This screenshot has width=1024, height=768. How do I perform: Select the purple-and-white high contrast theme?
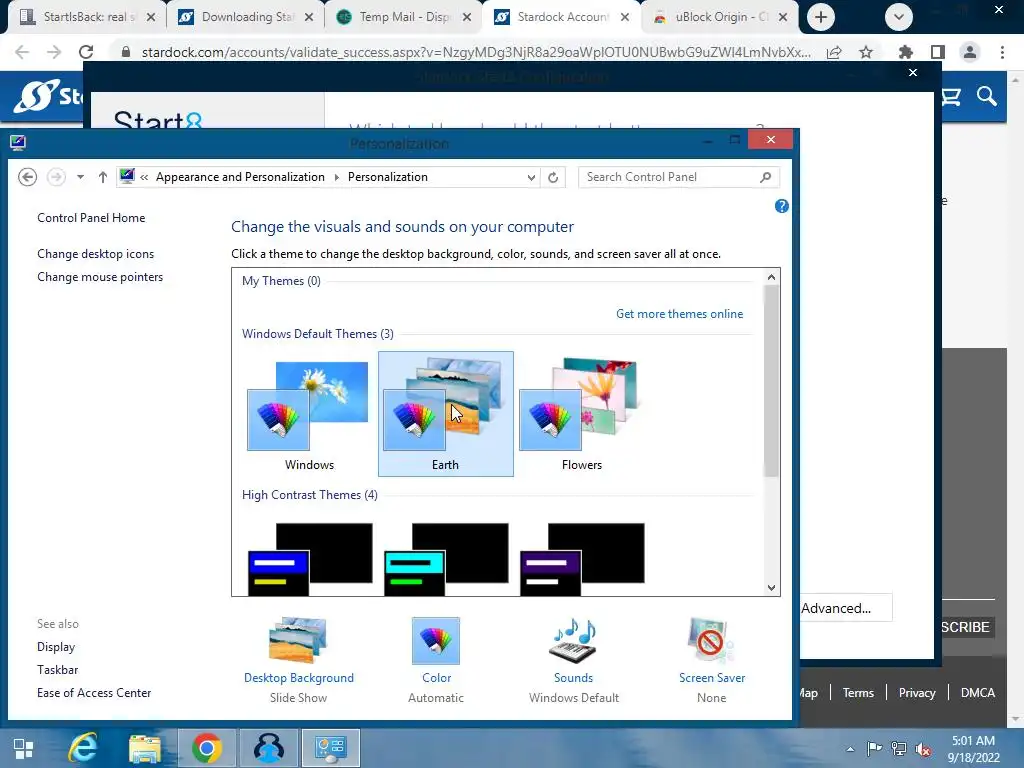click(582, 559)
